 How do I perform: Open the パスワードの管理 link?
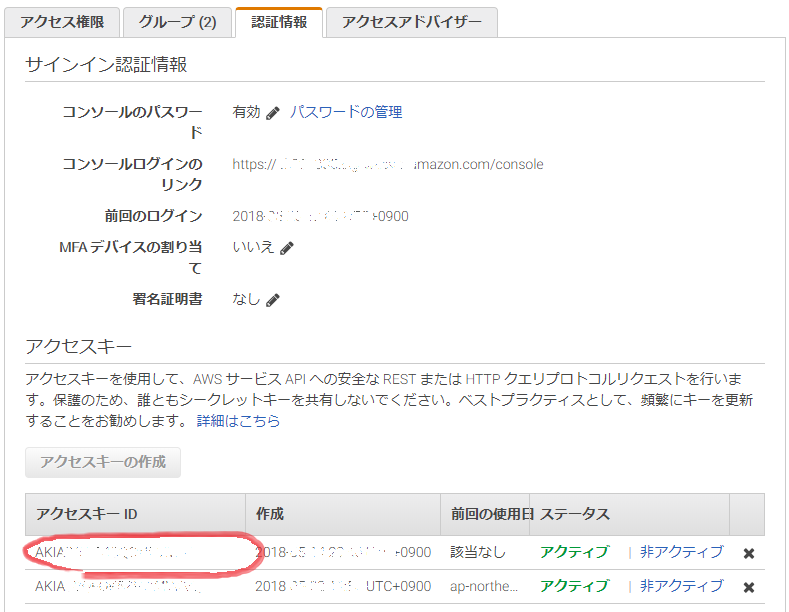click(x=346, y=112)
